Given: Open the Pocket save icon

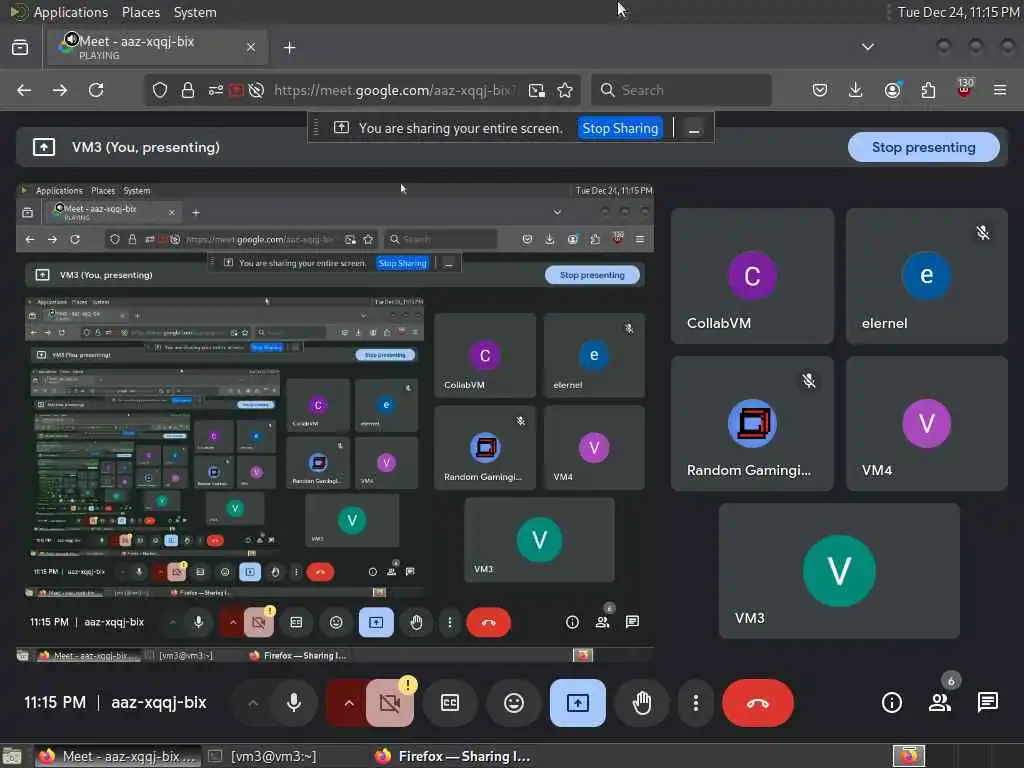Looking at the screenshot, I should tap(820, 90).
